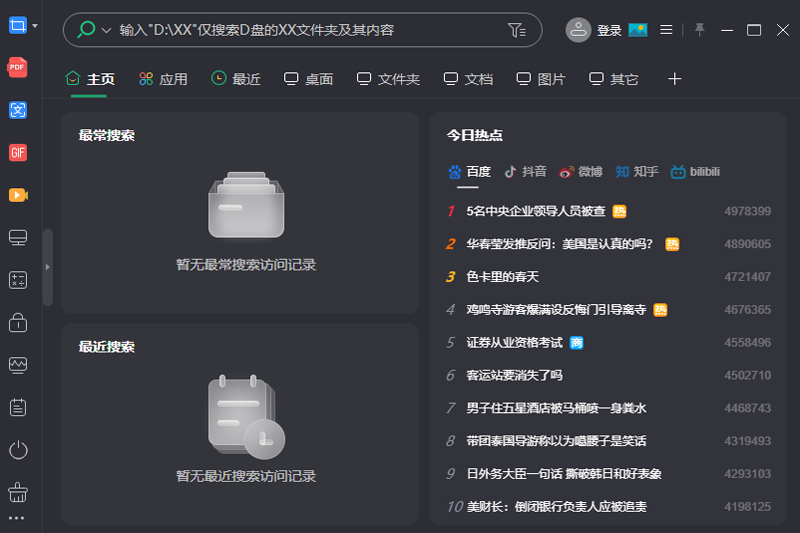Click the heat count 4558496

[x=747, y=343]
